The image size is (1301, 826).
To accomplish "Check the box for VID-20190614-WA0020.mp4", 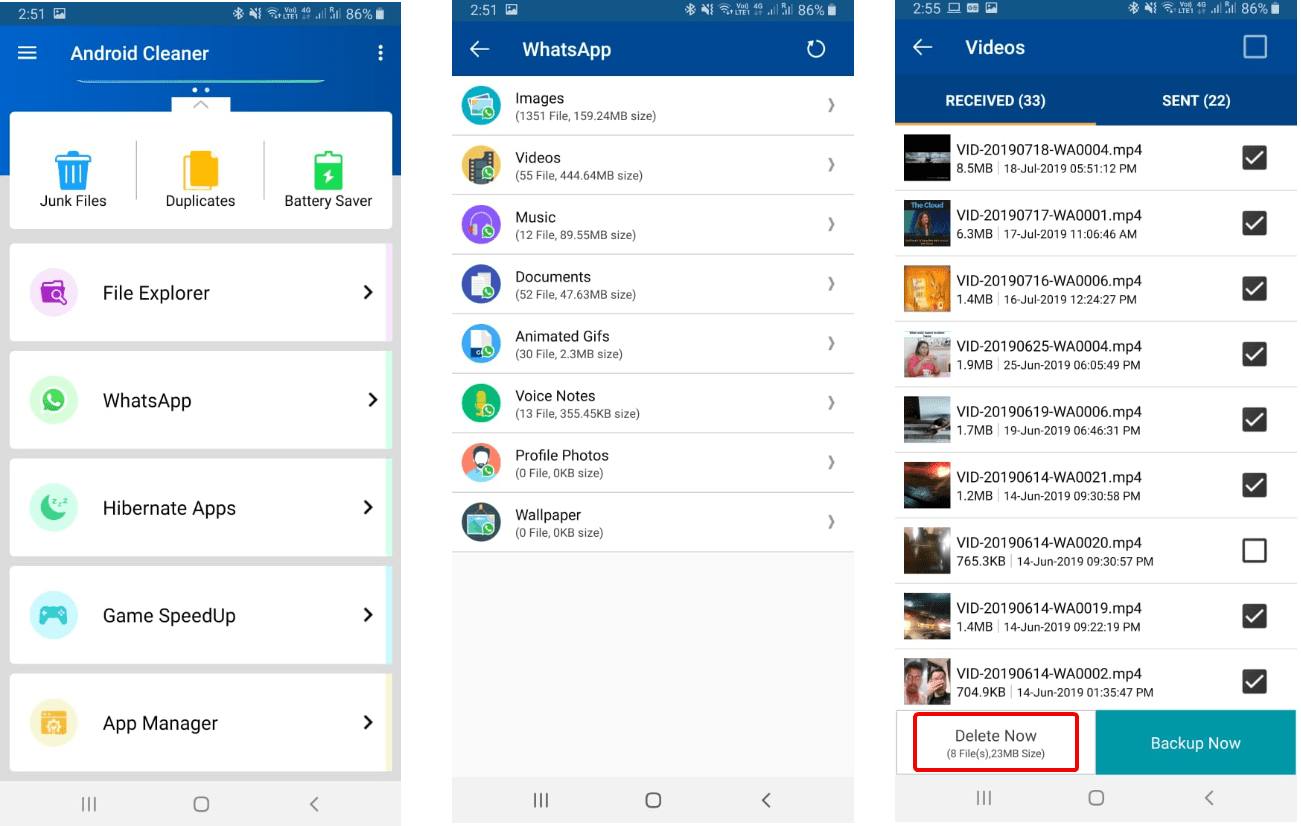I will pos(1254,551).
